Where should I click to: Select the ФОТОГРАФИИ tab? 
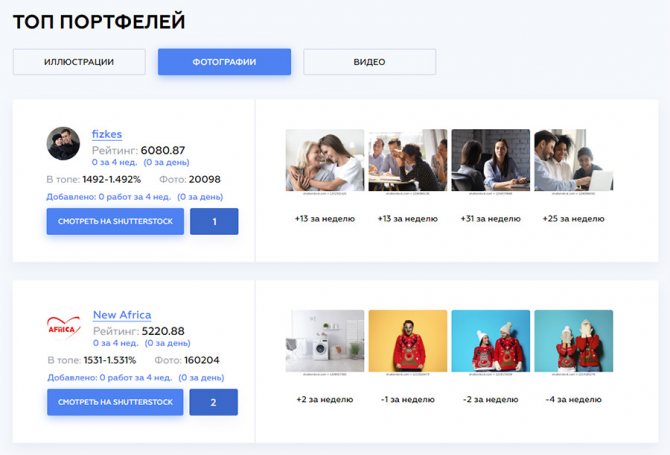click(224, 62)
